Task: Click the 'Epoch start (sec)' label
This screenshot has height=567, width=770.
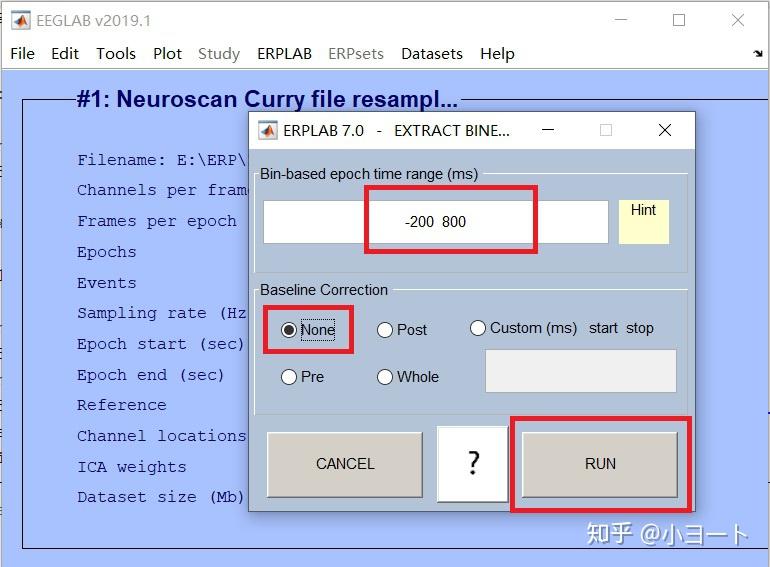Action: tap(161, 344)
